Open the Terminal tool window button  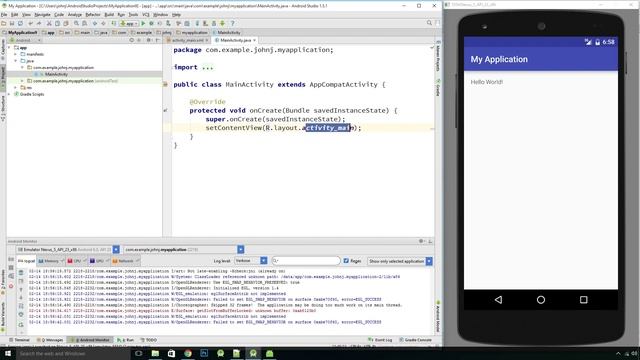[x=20, y=340]
